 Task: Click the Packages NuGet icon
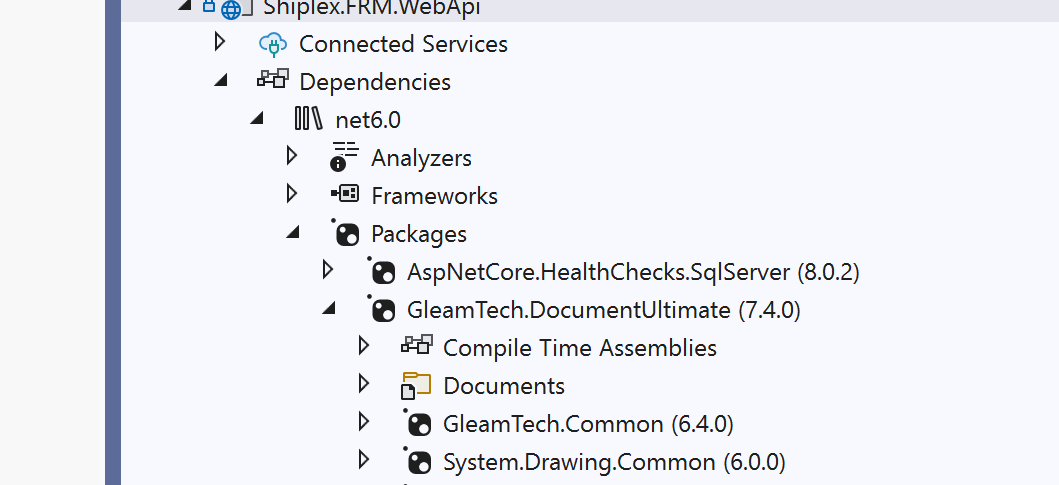[346, 234]
